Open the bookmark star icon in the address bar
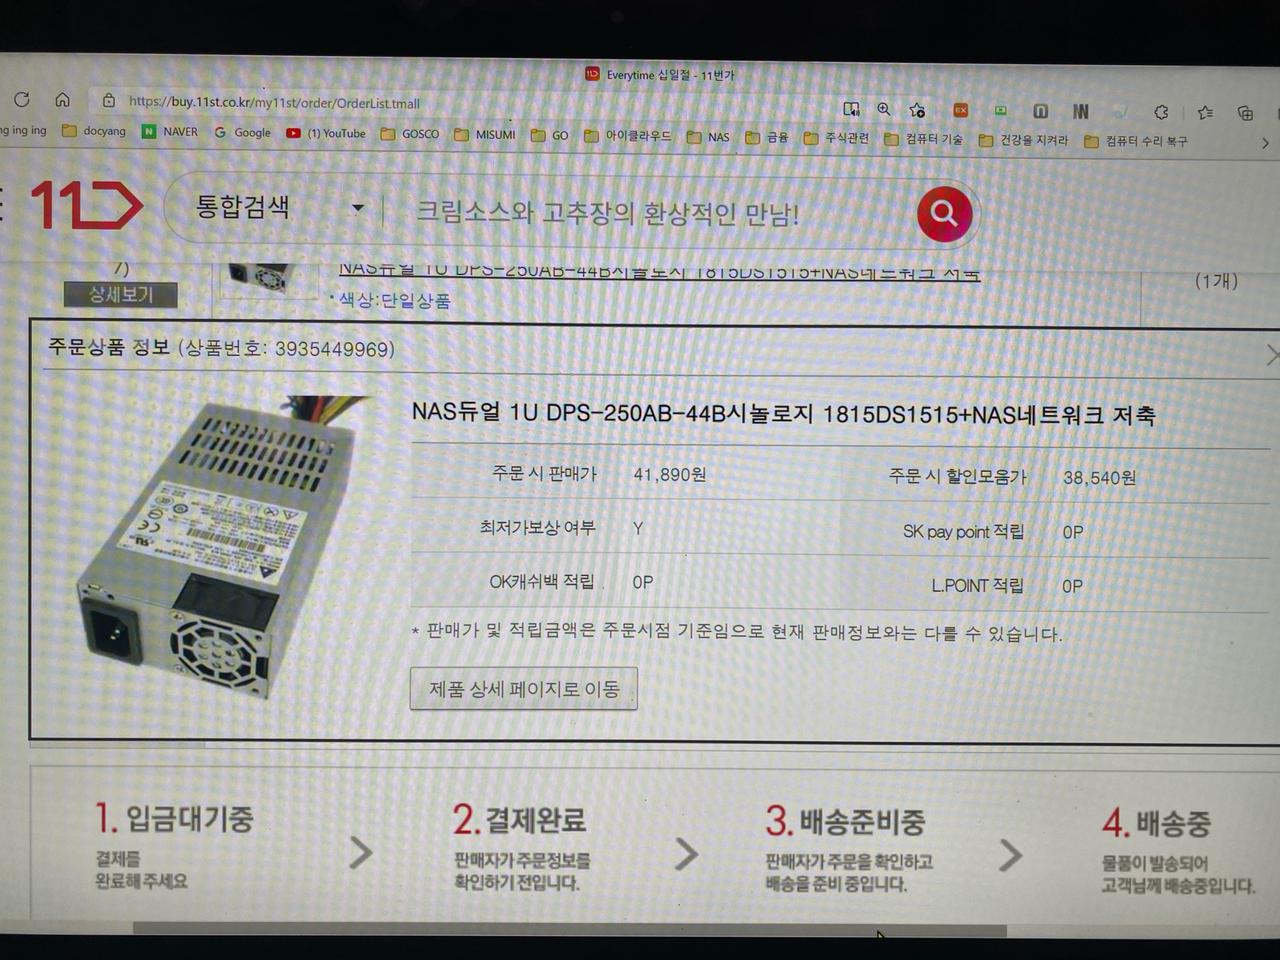1280x960 pixels. (x=917, y=110)
